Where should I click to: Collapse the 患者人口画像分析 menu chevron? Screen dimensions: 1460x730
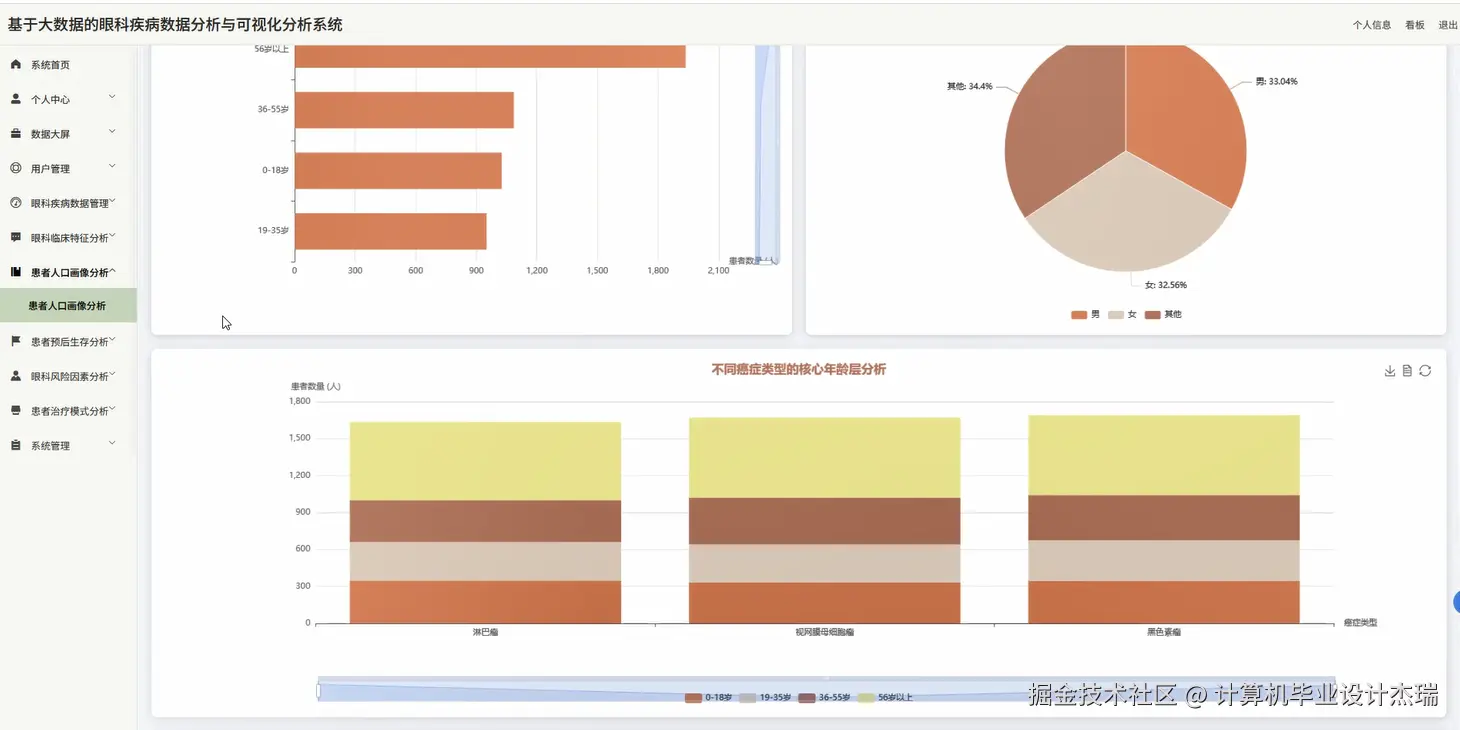(x=112, y=271)
